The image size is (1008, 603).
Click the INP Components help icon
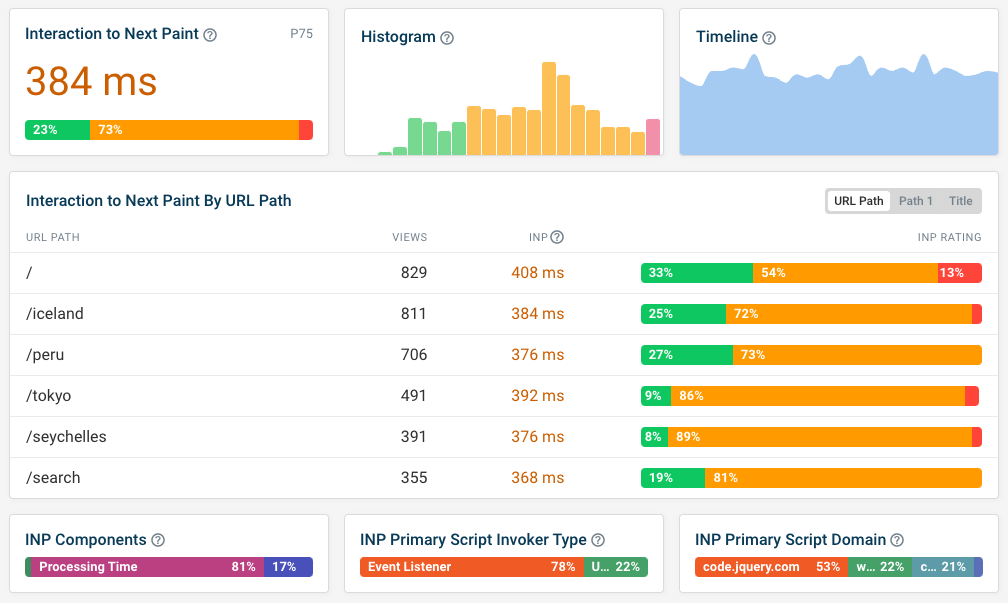[x=158, y=540]
